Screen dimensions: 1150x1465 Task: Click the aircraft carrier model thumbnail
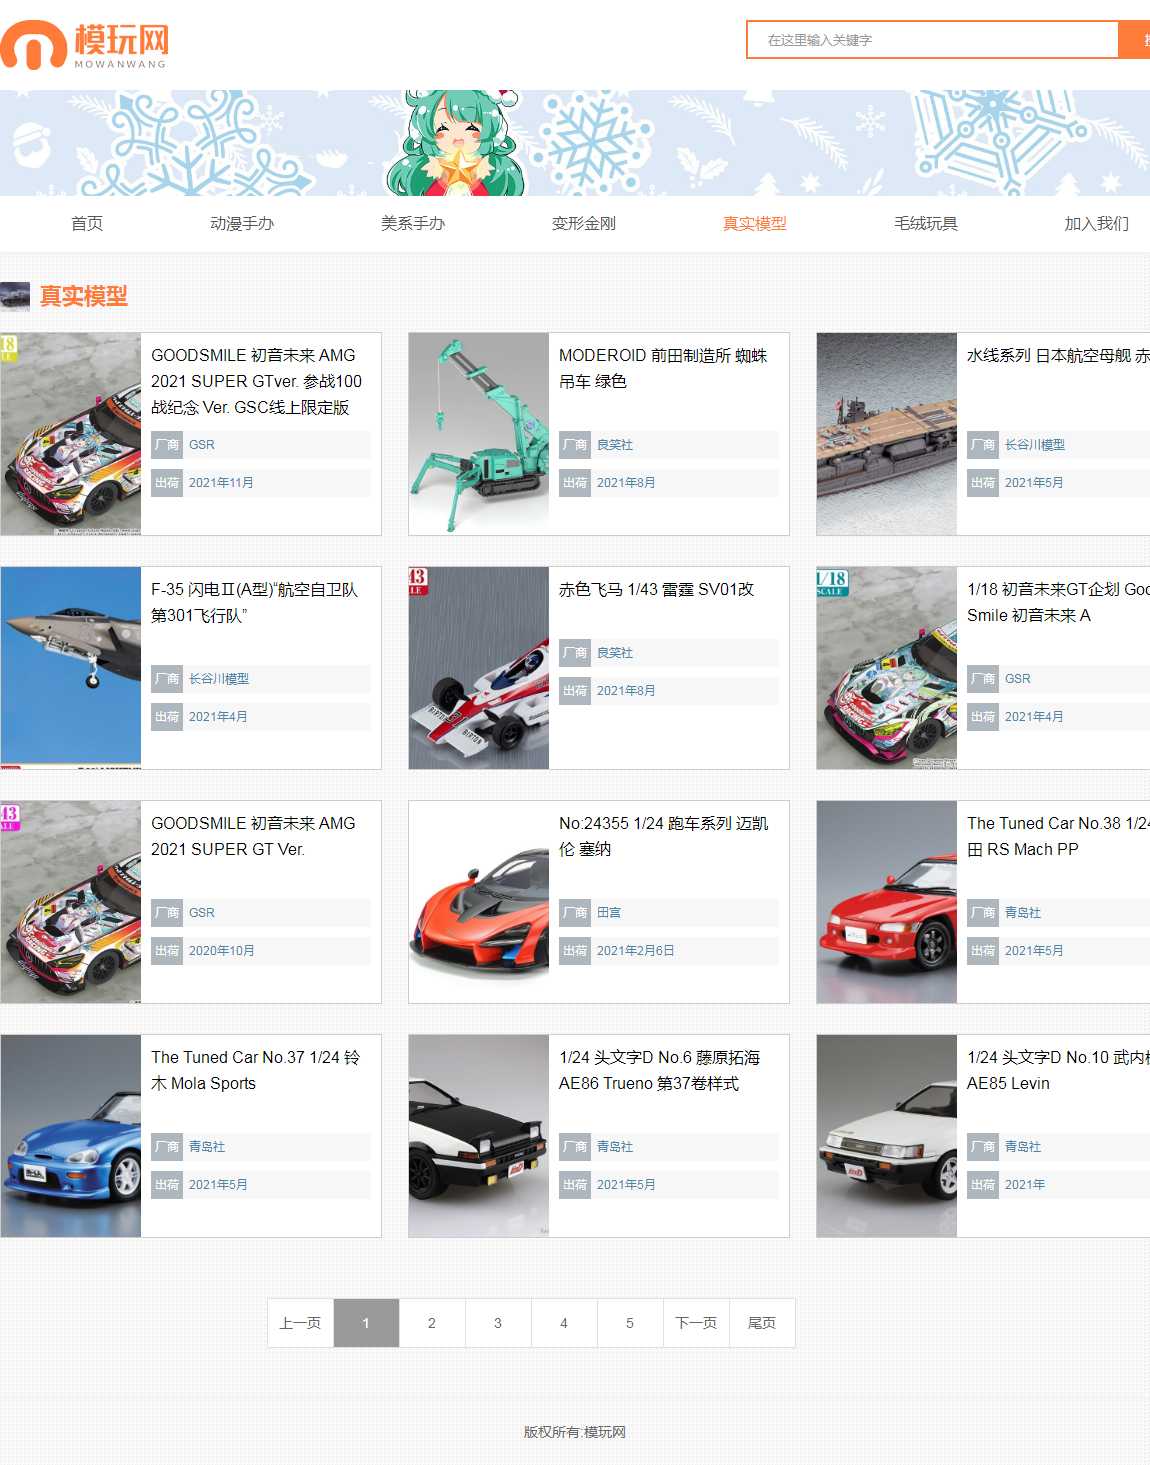point(887,434)
